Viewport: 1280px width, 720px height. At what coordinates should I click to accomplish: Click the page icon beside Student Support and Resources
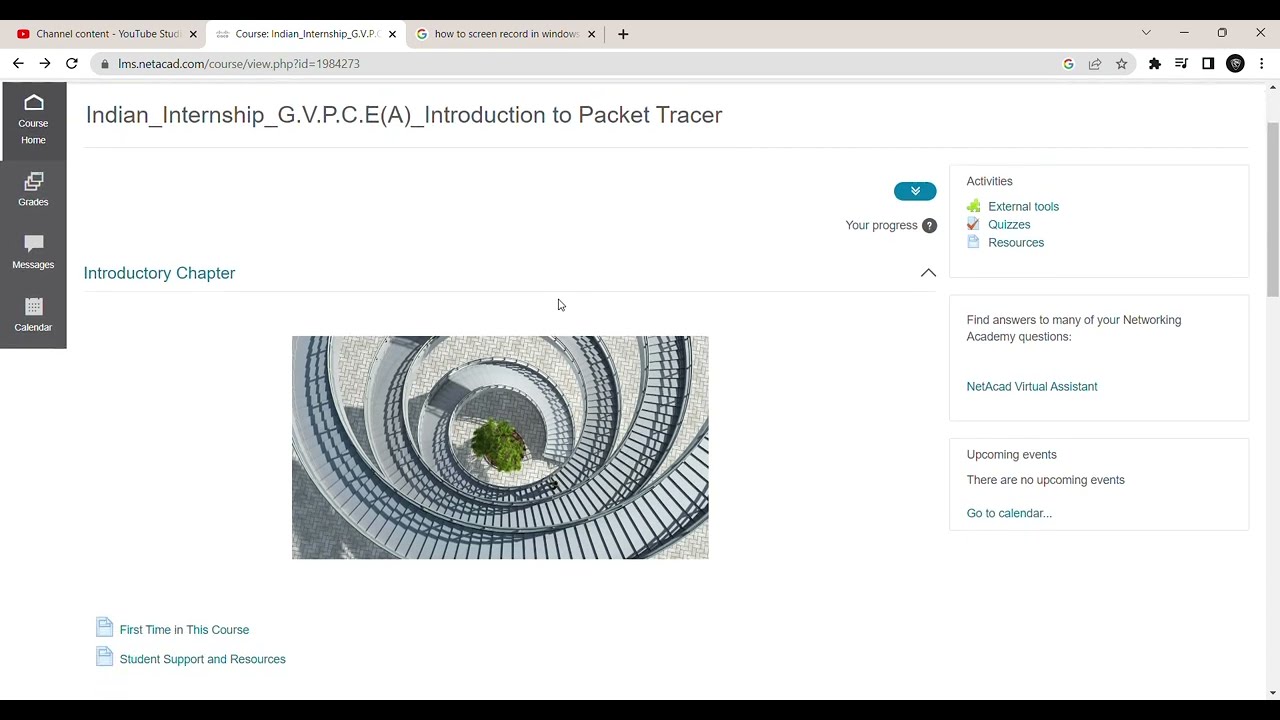point(105,657)
